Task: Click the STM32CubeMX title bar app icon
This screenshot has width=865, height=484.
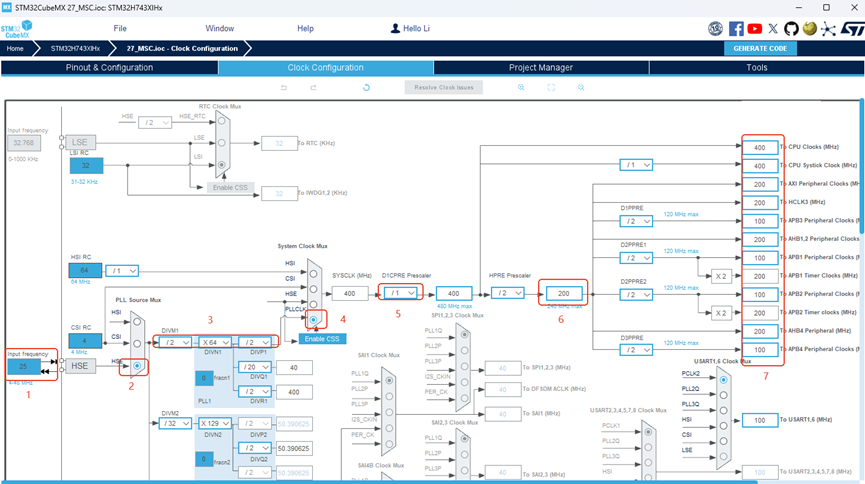Action: point(7,8)
